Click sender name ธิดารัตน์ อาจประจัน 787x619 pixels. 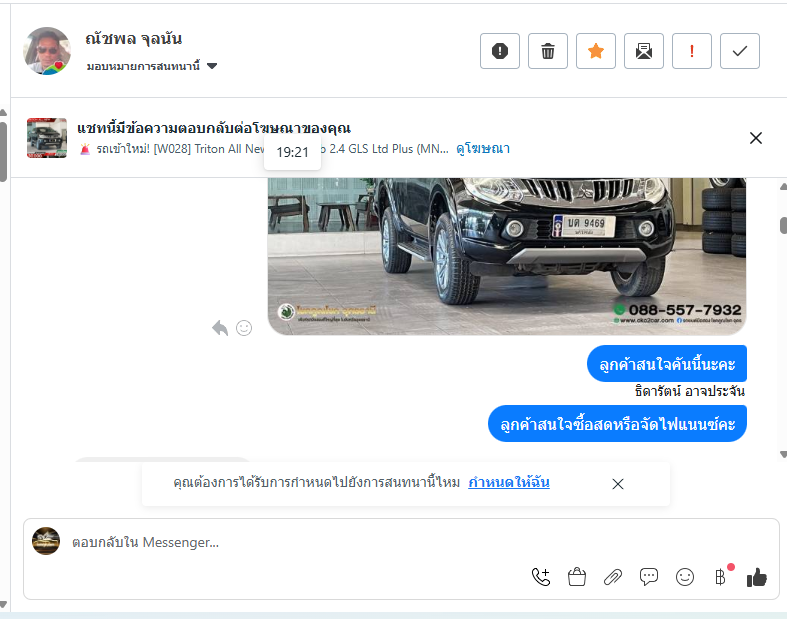(690, 391)
